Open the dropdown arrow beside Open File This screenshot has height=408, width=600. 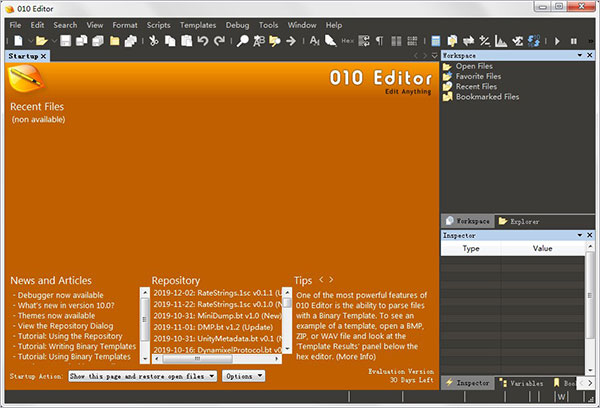[x=51, y=41]
